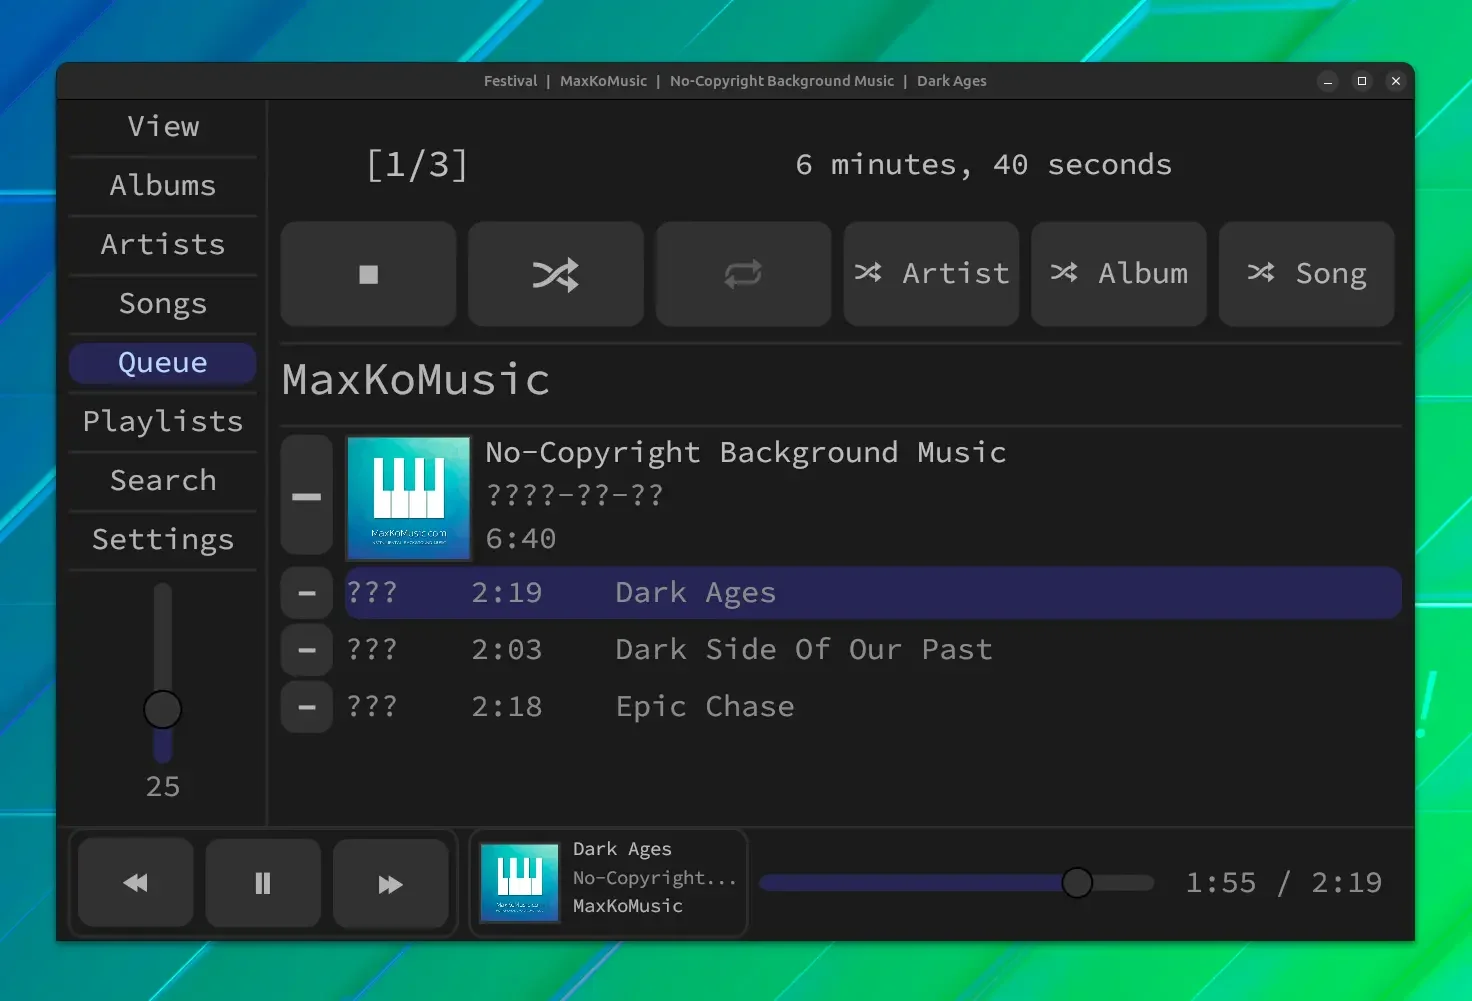The image size is (1472, 1001).
Task: Stop playback with the square stop button
Action: 368,274
